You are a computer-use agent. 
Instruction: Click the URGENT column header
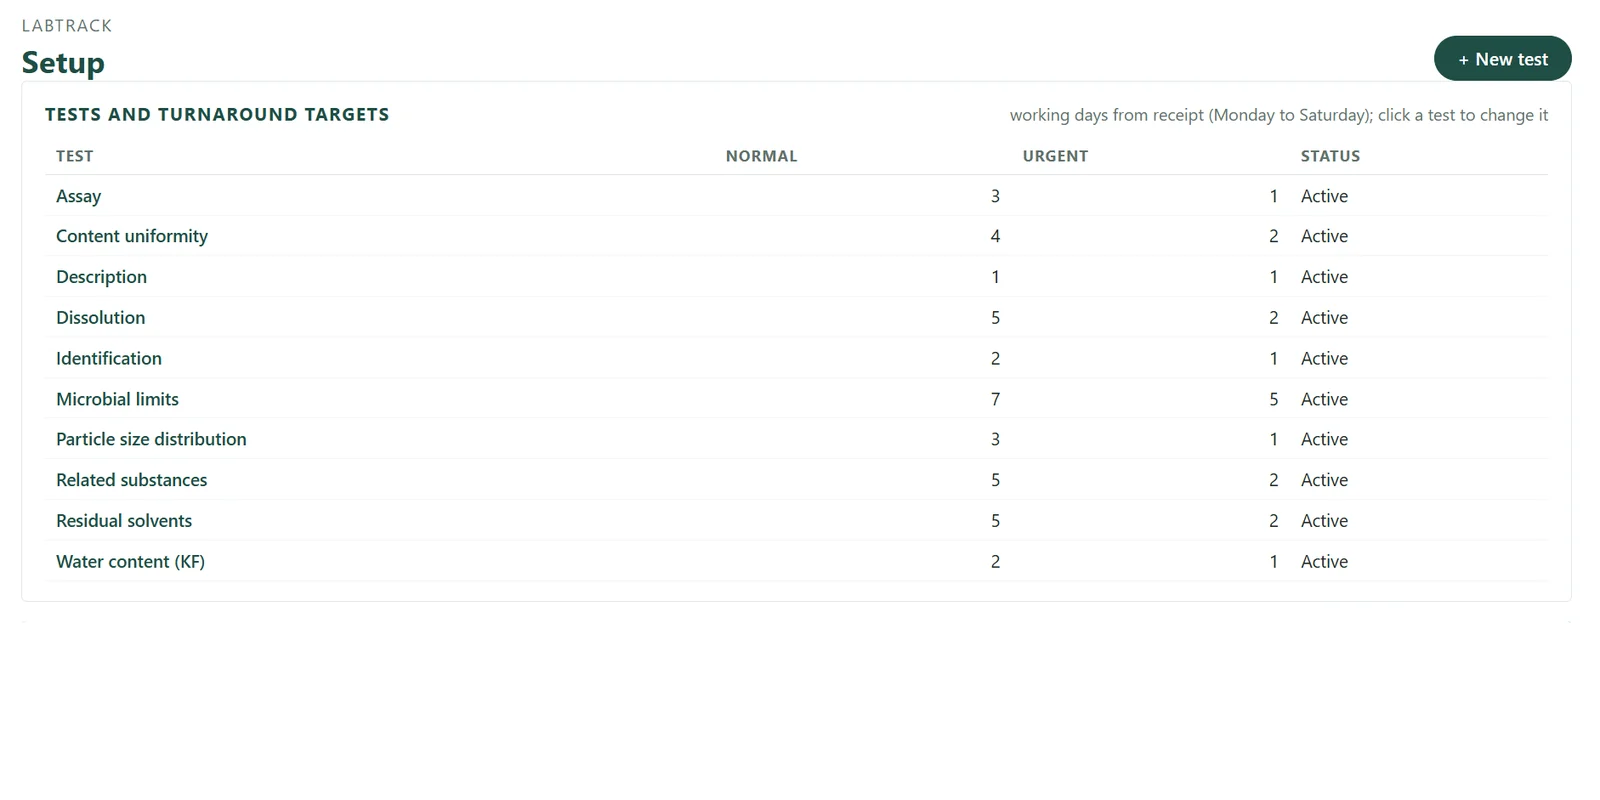tap(1055, 156)
